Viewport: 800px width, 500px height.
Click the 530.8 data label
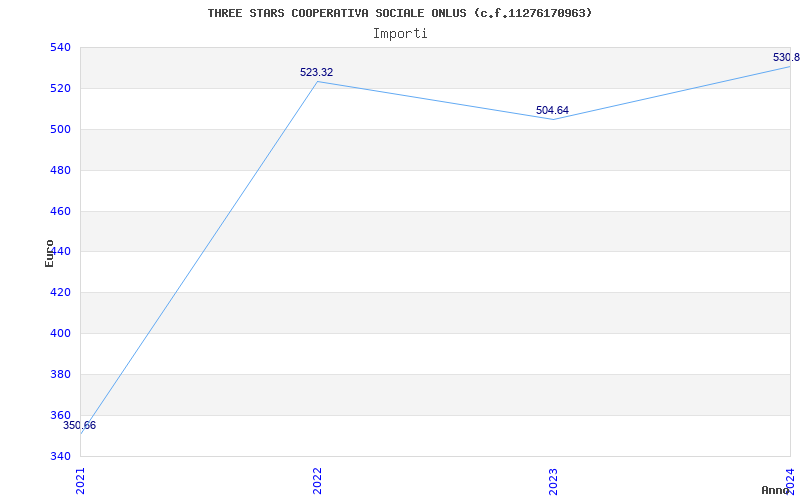tap(786, 57)
